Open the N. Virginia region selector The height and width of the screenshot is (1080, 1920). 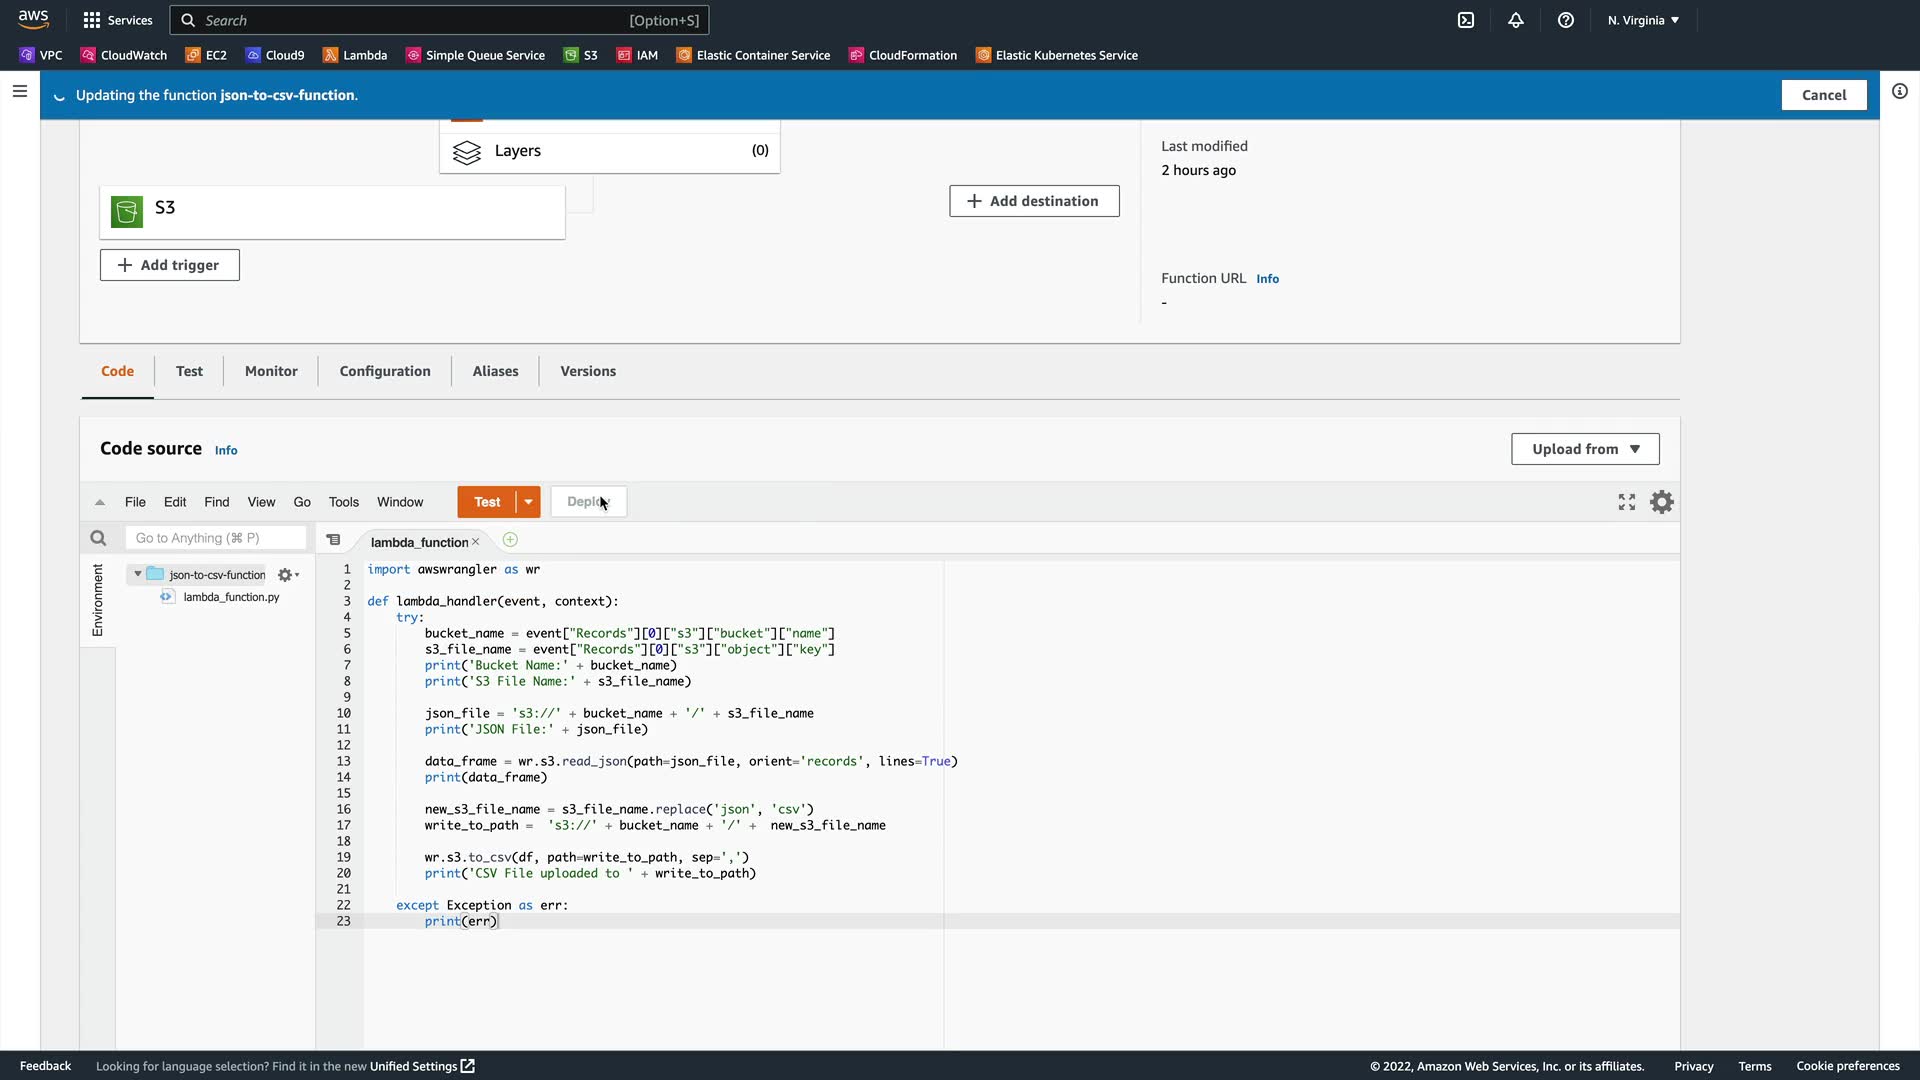point(1643,20)
